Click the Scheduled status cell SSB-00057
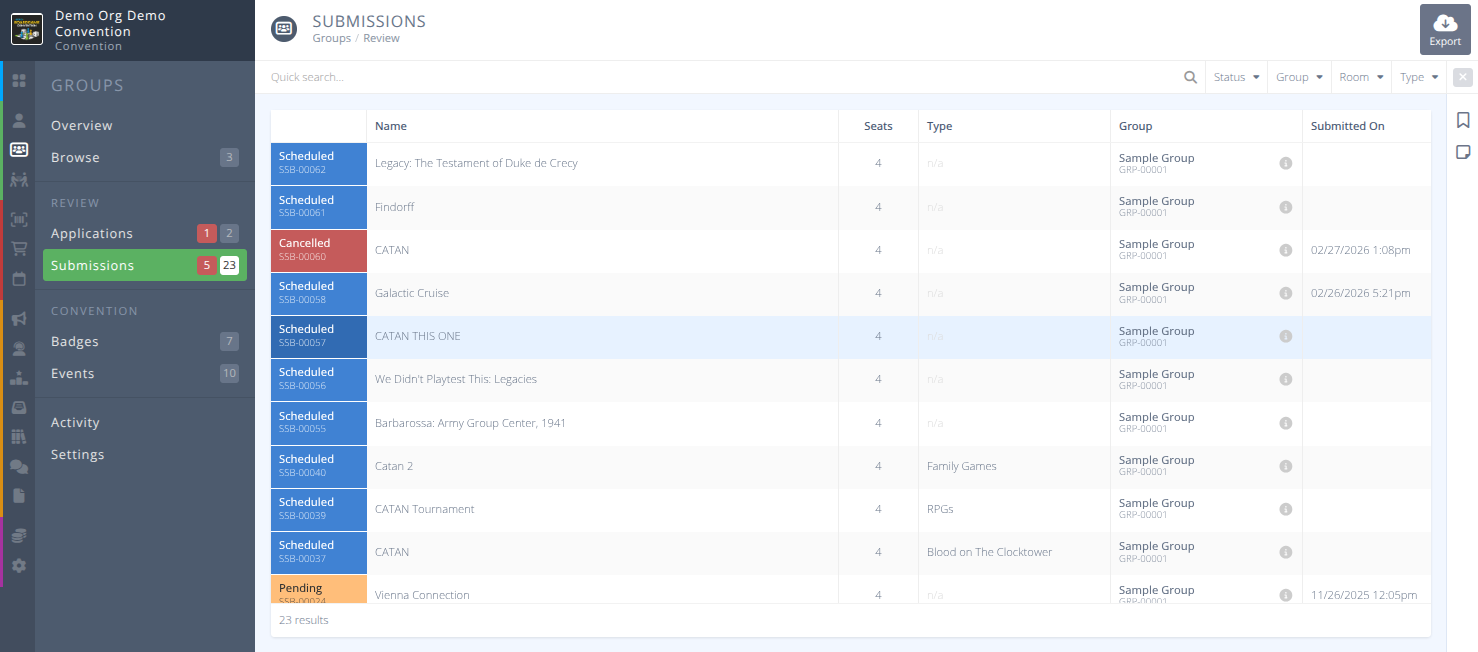 [x=319, y=336]
